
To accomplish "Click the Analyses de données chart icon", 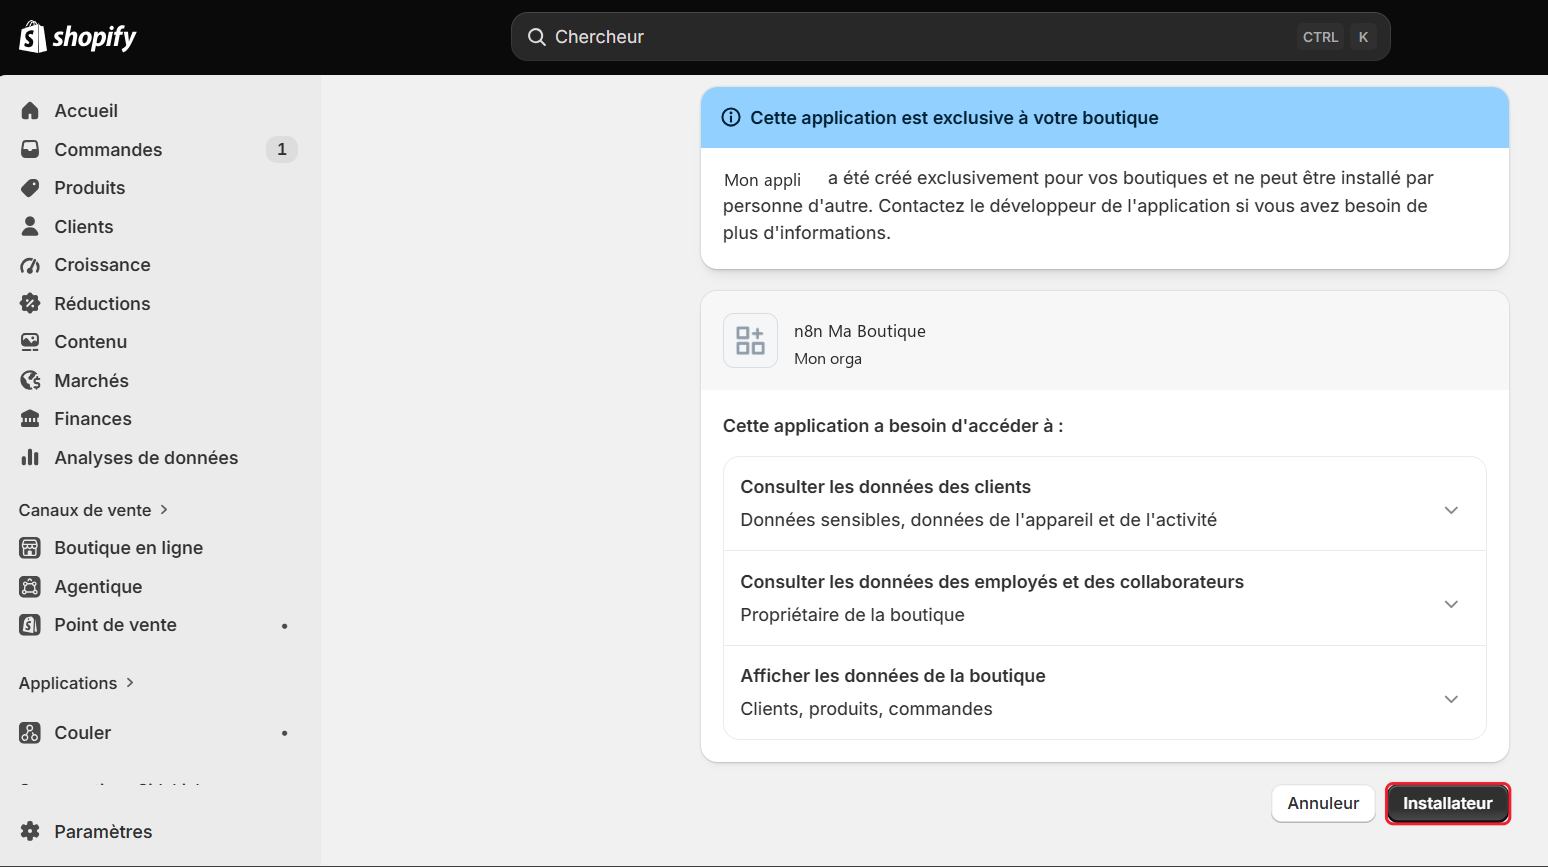I will click(30, 457).
